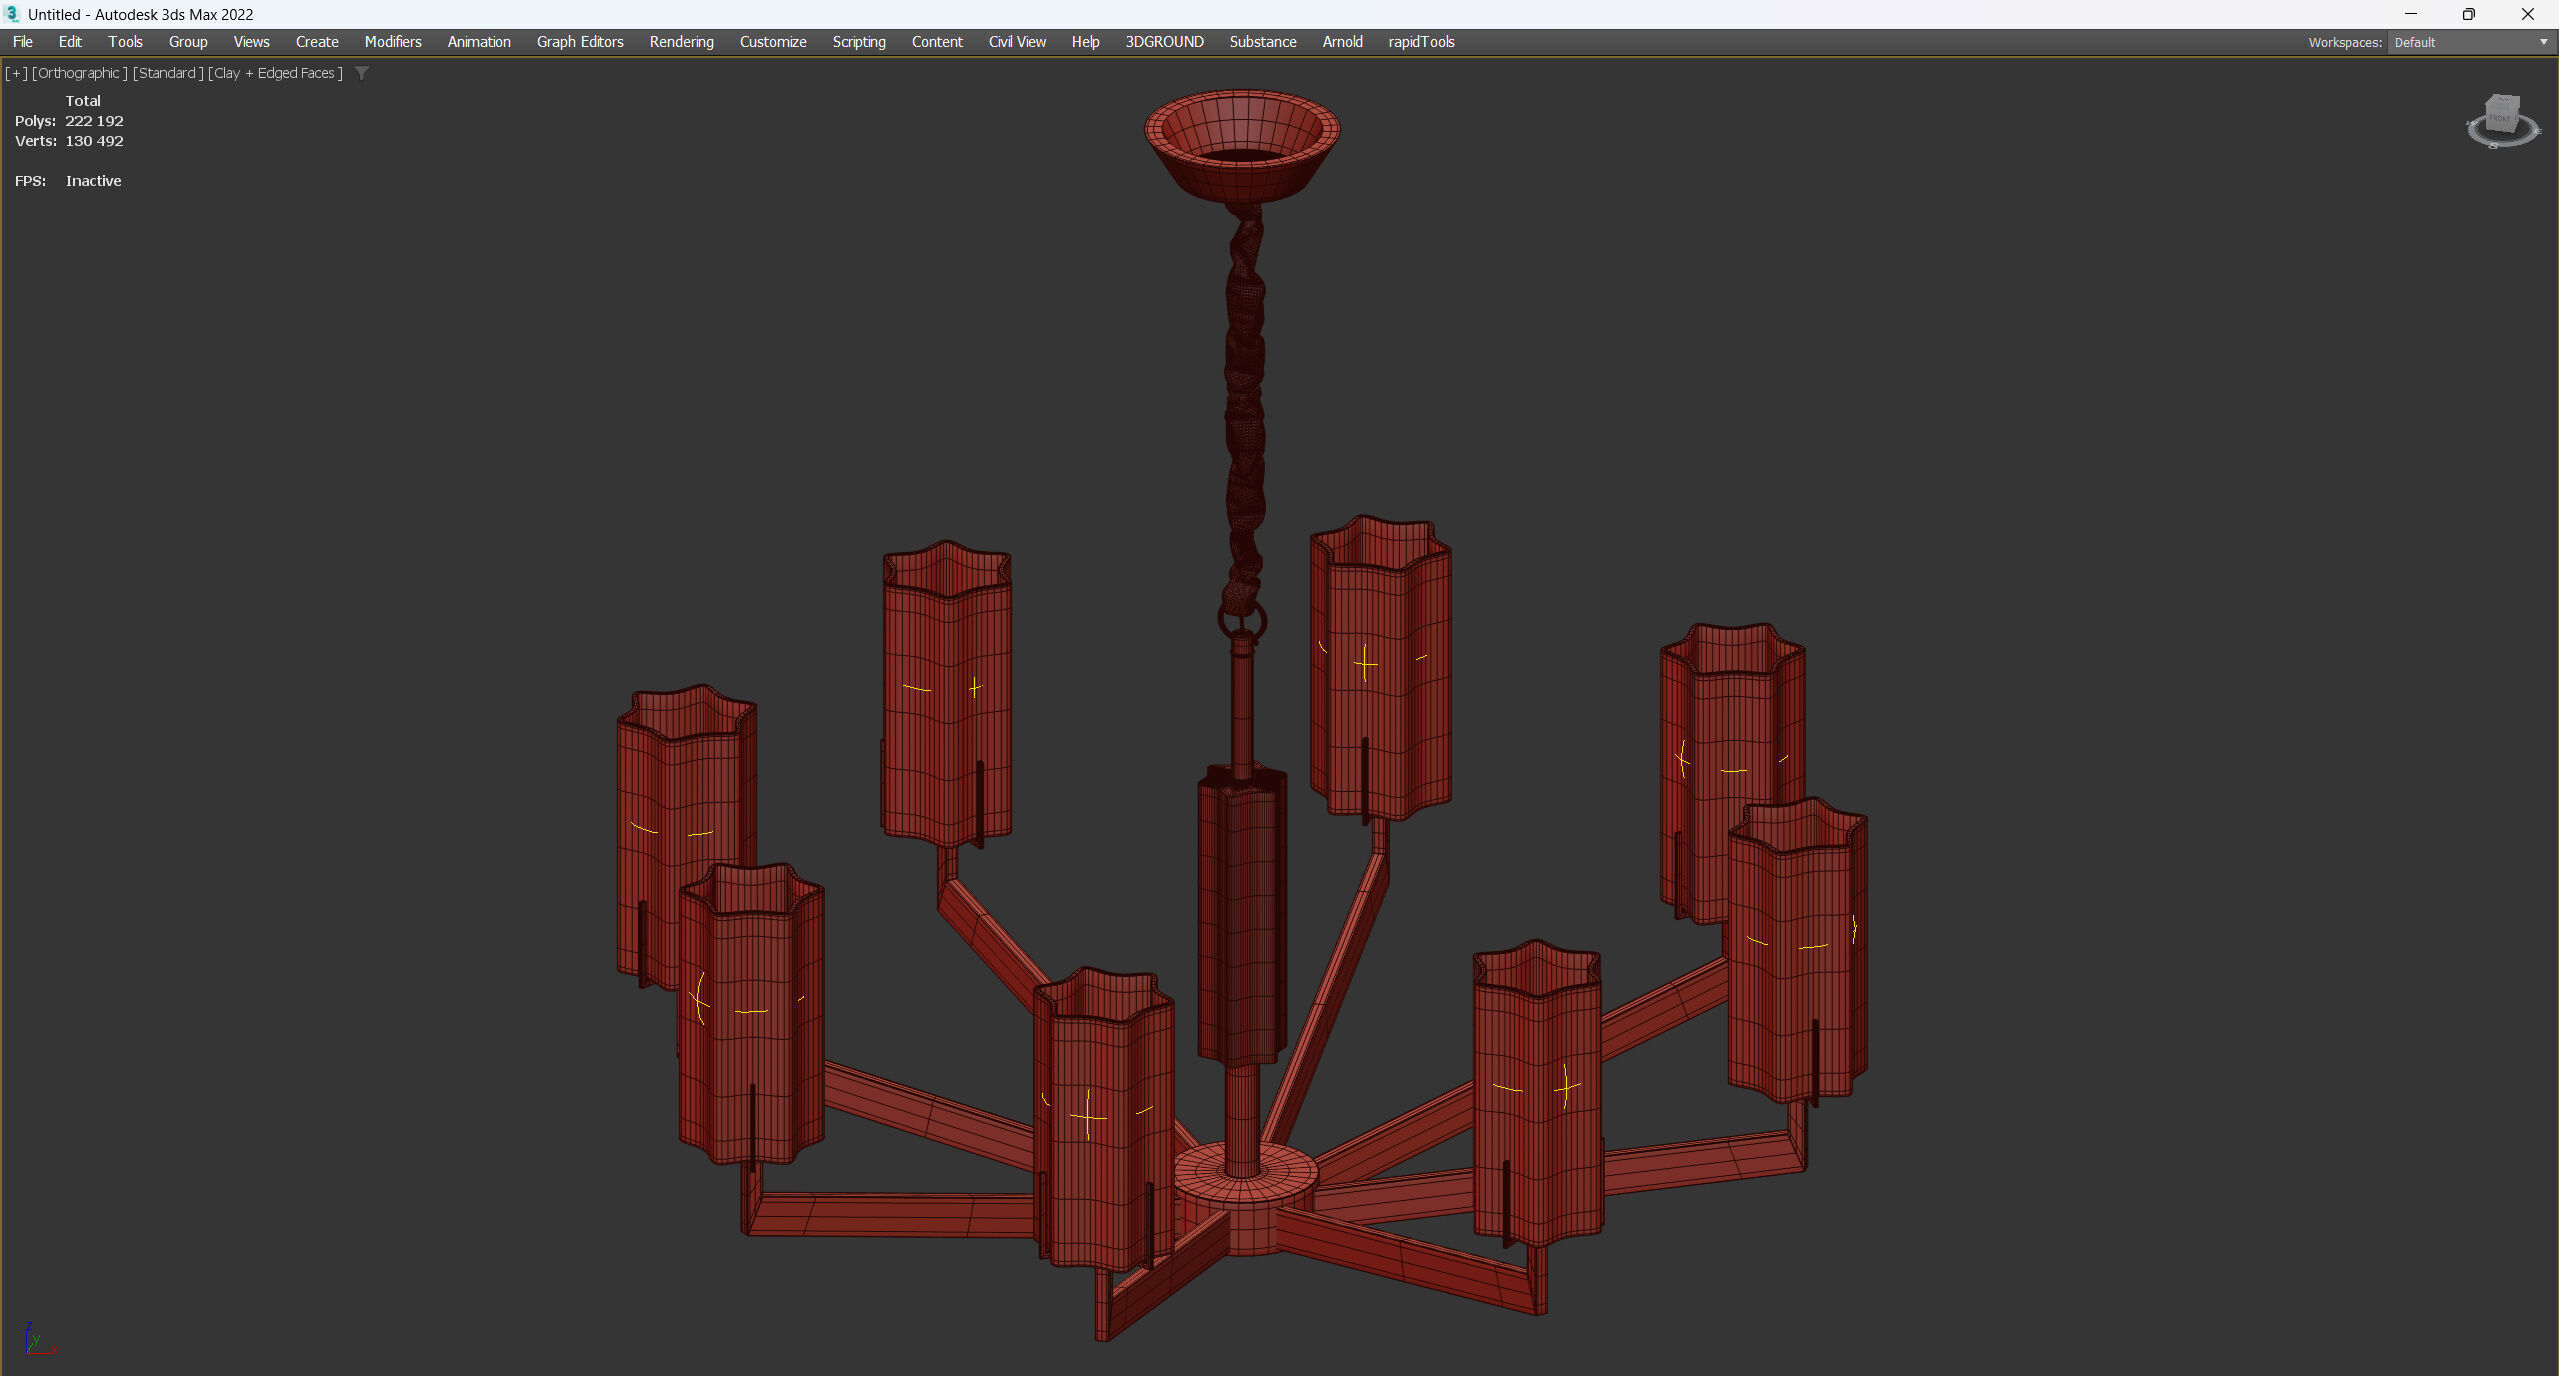Open the Animation menu
2559x1376 pixels.
pyautogui.click(x=479, y=42)
